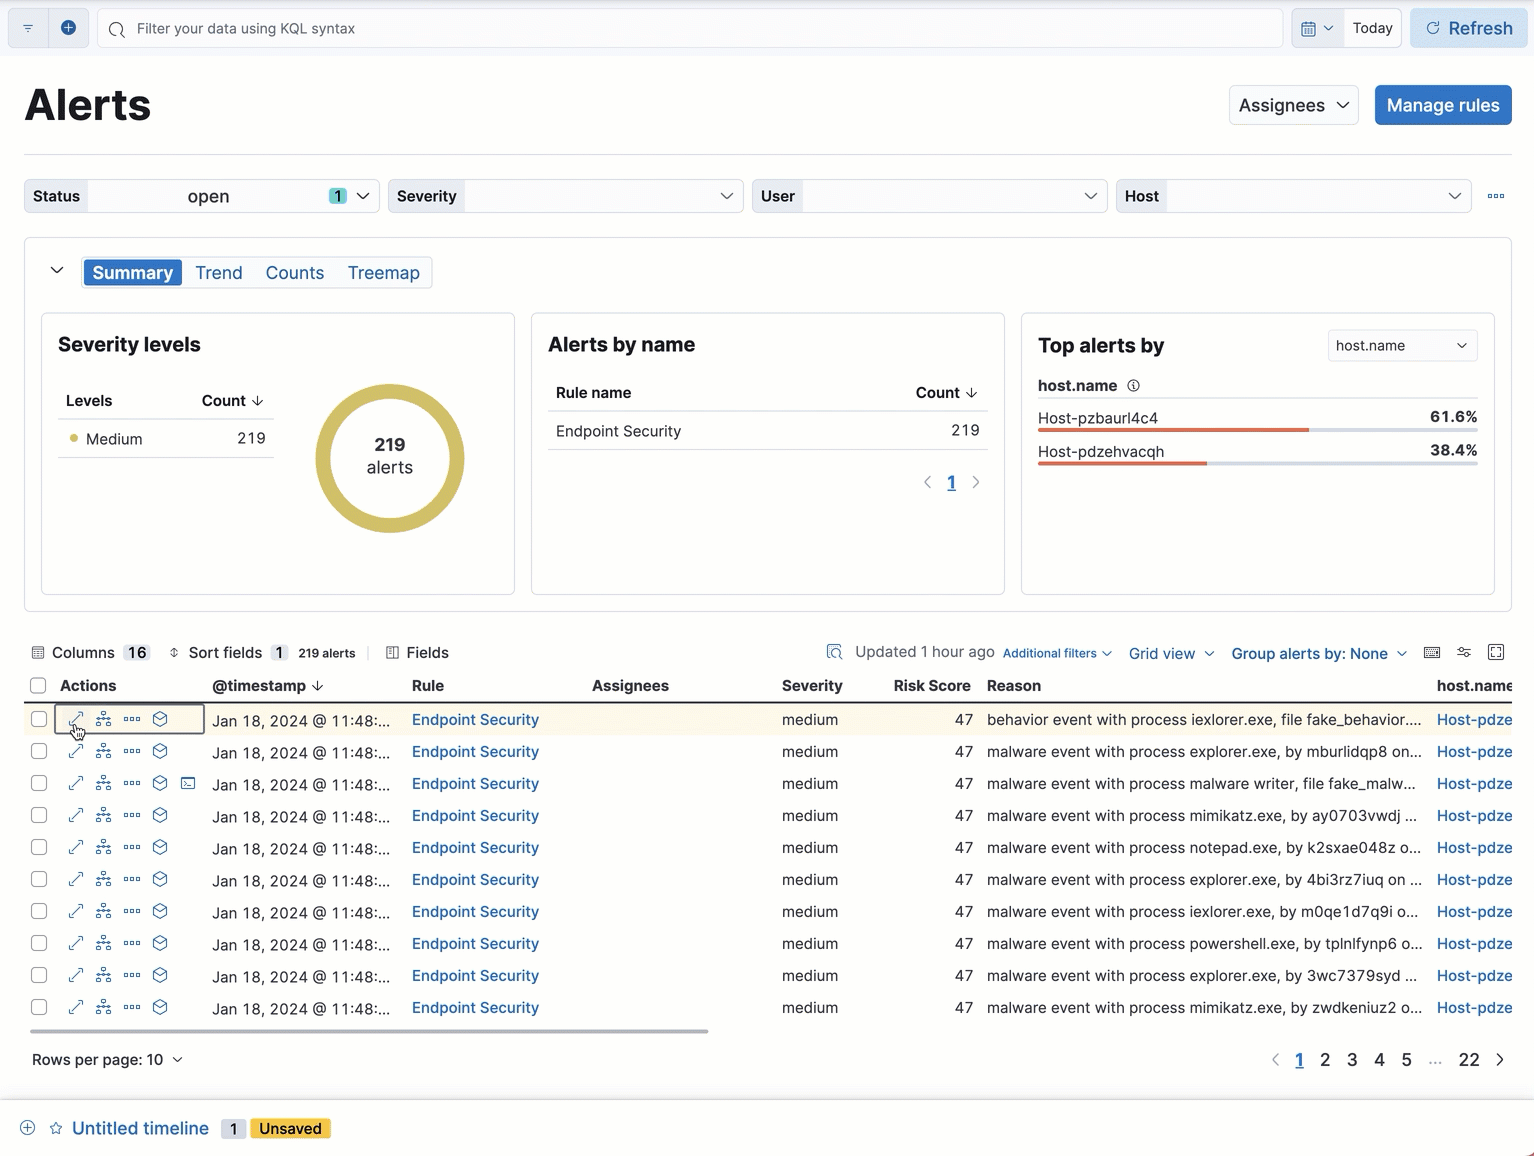
Task: Check the box for the mimikatz.exe ay0703vwdj alert
Action: [39, 816]
